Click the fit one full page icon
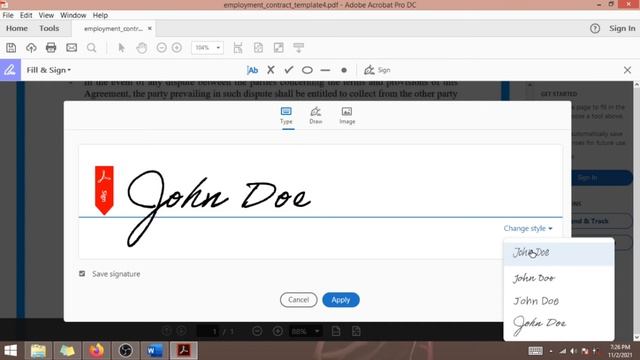Screen dimensions: 640x360 tap(258, 48)
